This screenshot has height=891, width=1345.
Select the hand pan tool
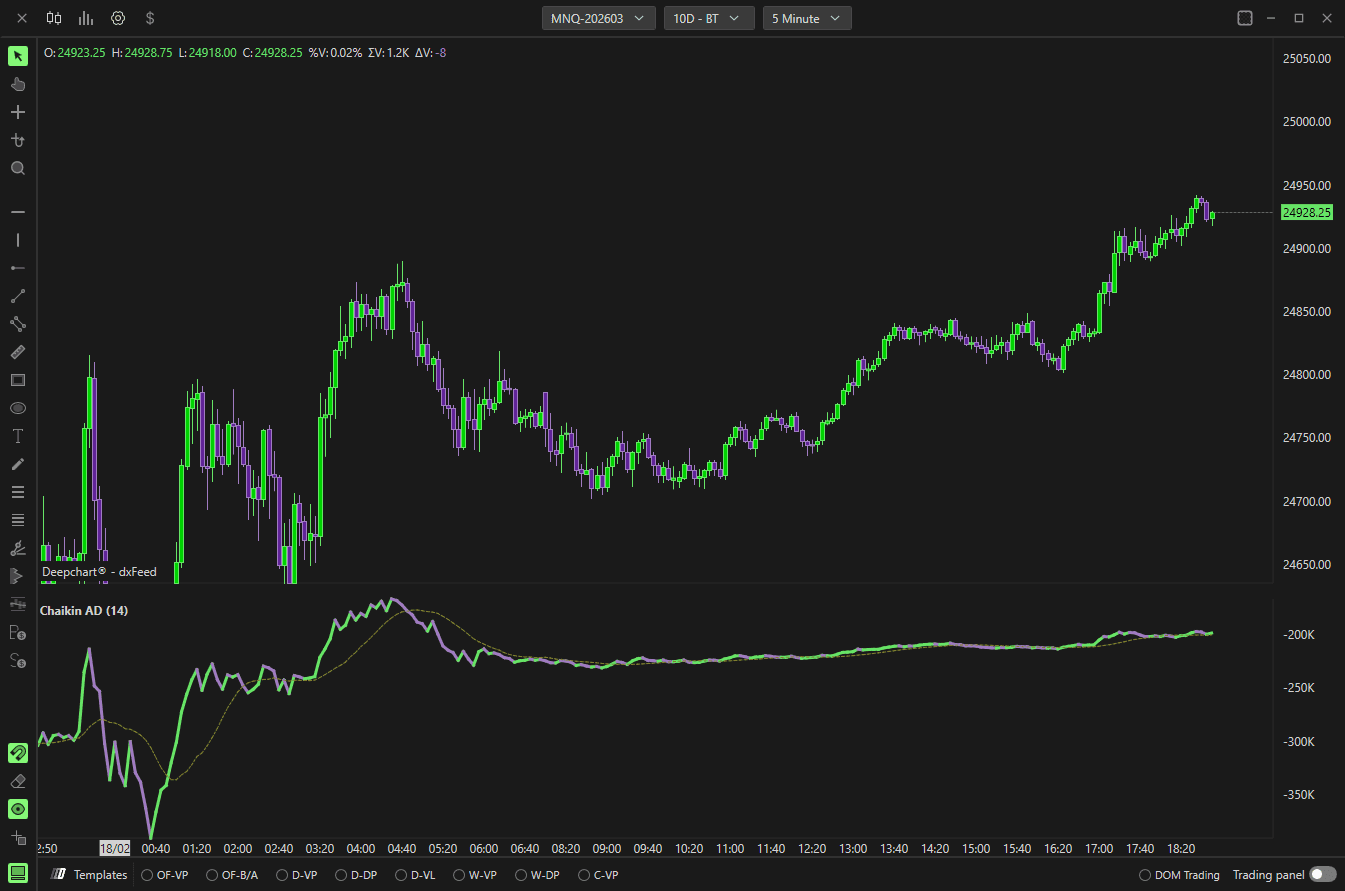[18, 84]
